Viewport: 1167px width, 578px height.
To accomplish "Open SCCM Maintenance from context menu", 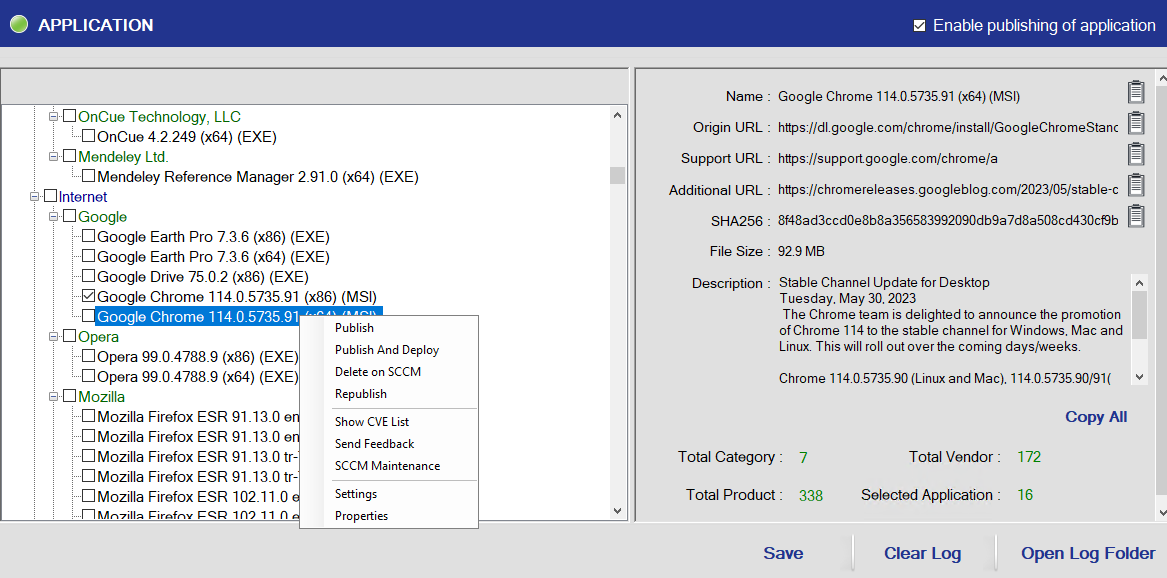I will tap(387, 466).
